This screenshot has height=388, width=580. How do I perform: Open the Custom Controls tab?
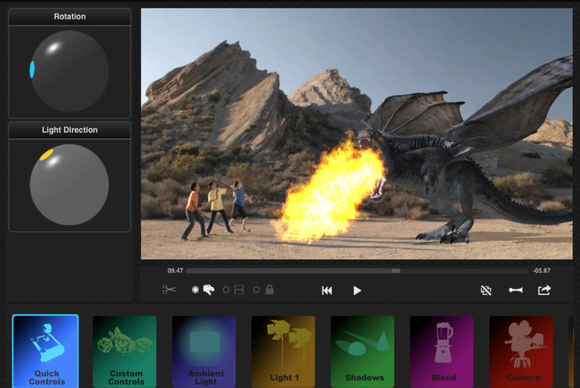(125, 351)
